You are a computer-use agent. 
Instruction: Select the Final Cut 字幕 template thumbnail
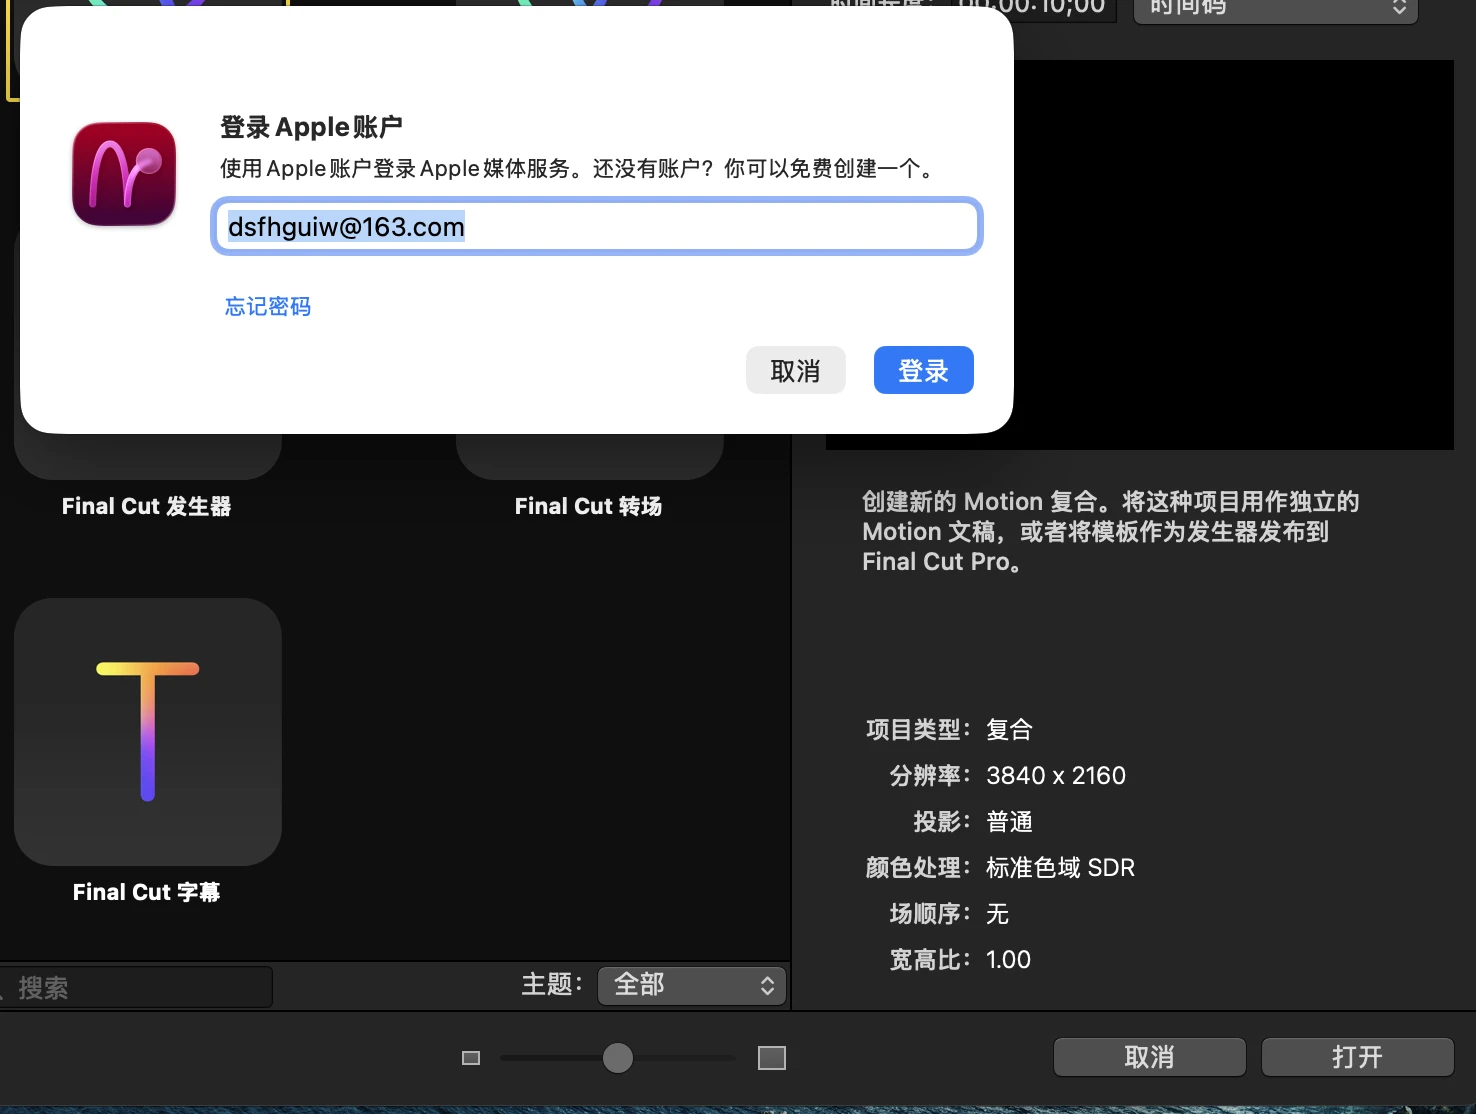pyautogui.click(x=148, y=732)
